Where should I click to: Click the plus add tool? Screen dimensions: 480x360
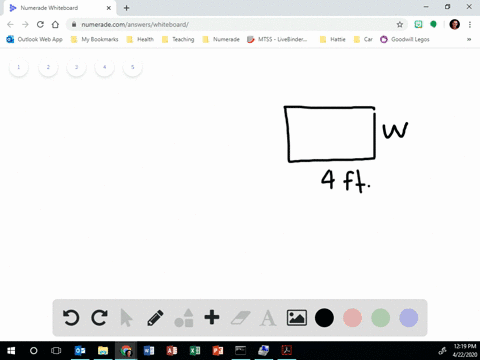click(212, 317)
